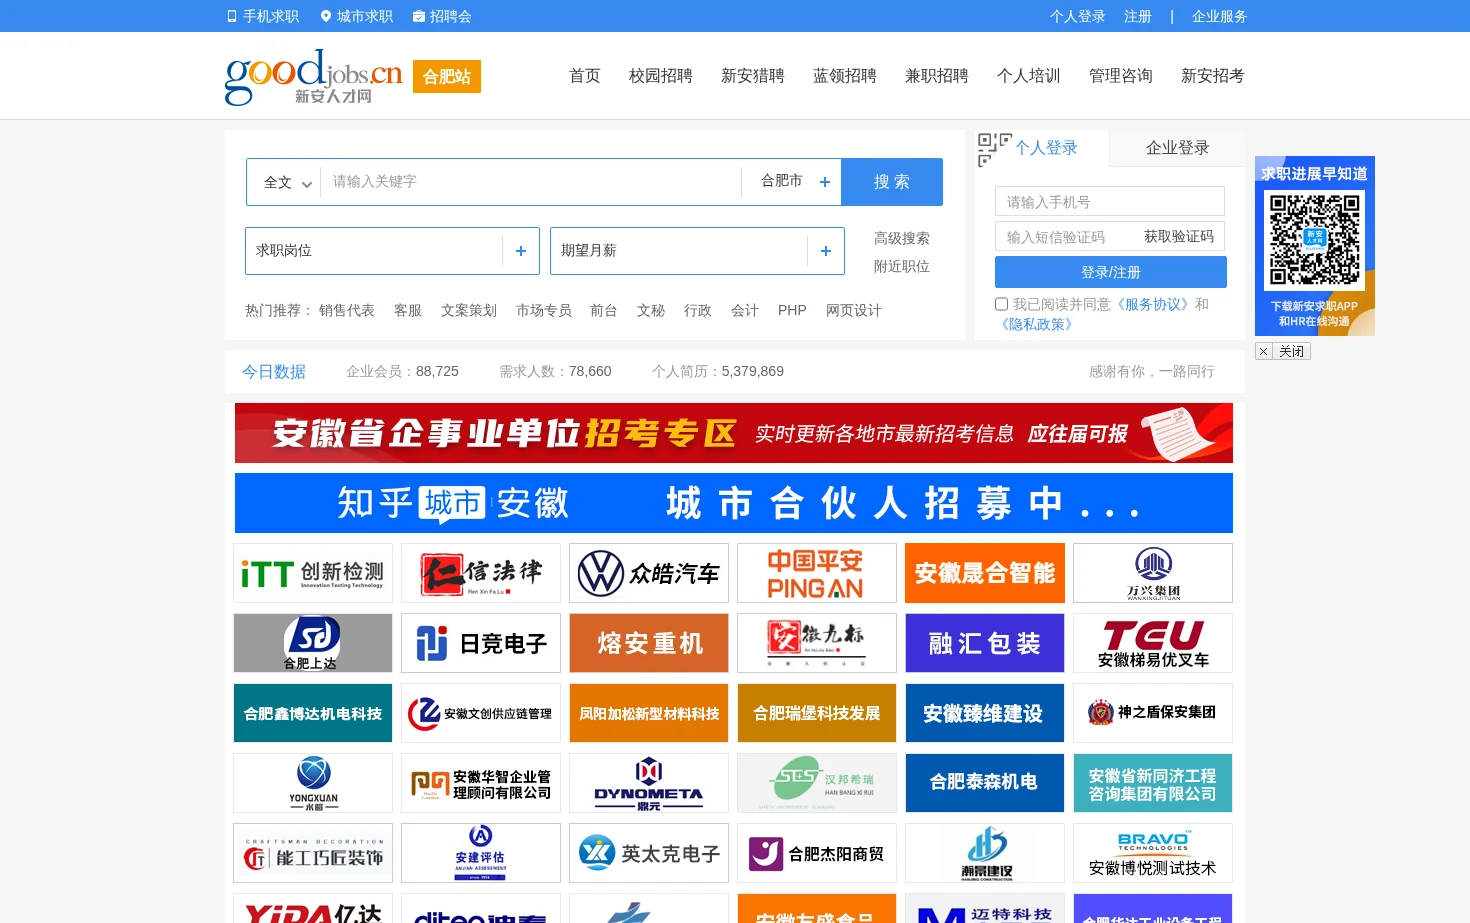
Task: Open the 安徽省企事业单位招考专区 banner
Action: pyautogui.click(x=734, y=433)
